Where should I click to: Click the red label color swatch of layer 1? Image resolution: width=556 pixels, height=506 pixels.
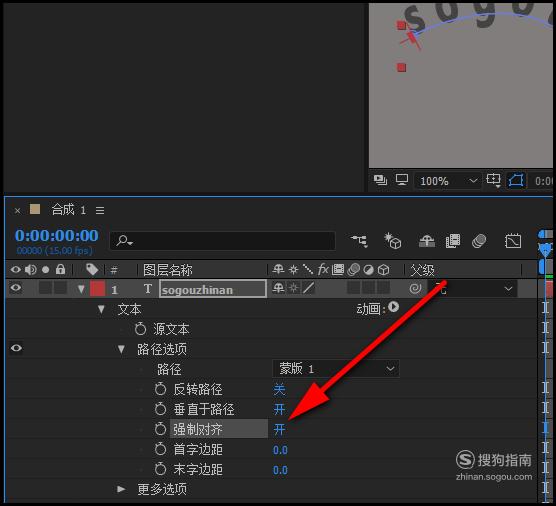[x=98, y=288]
